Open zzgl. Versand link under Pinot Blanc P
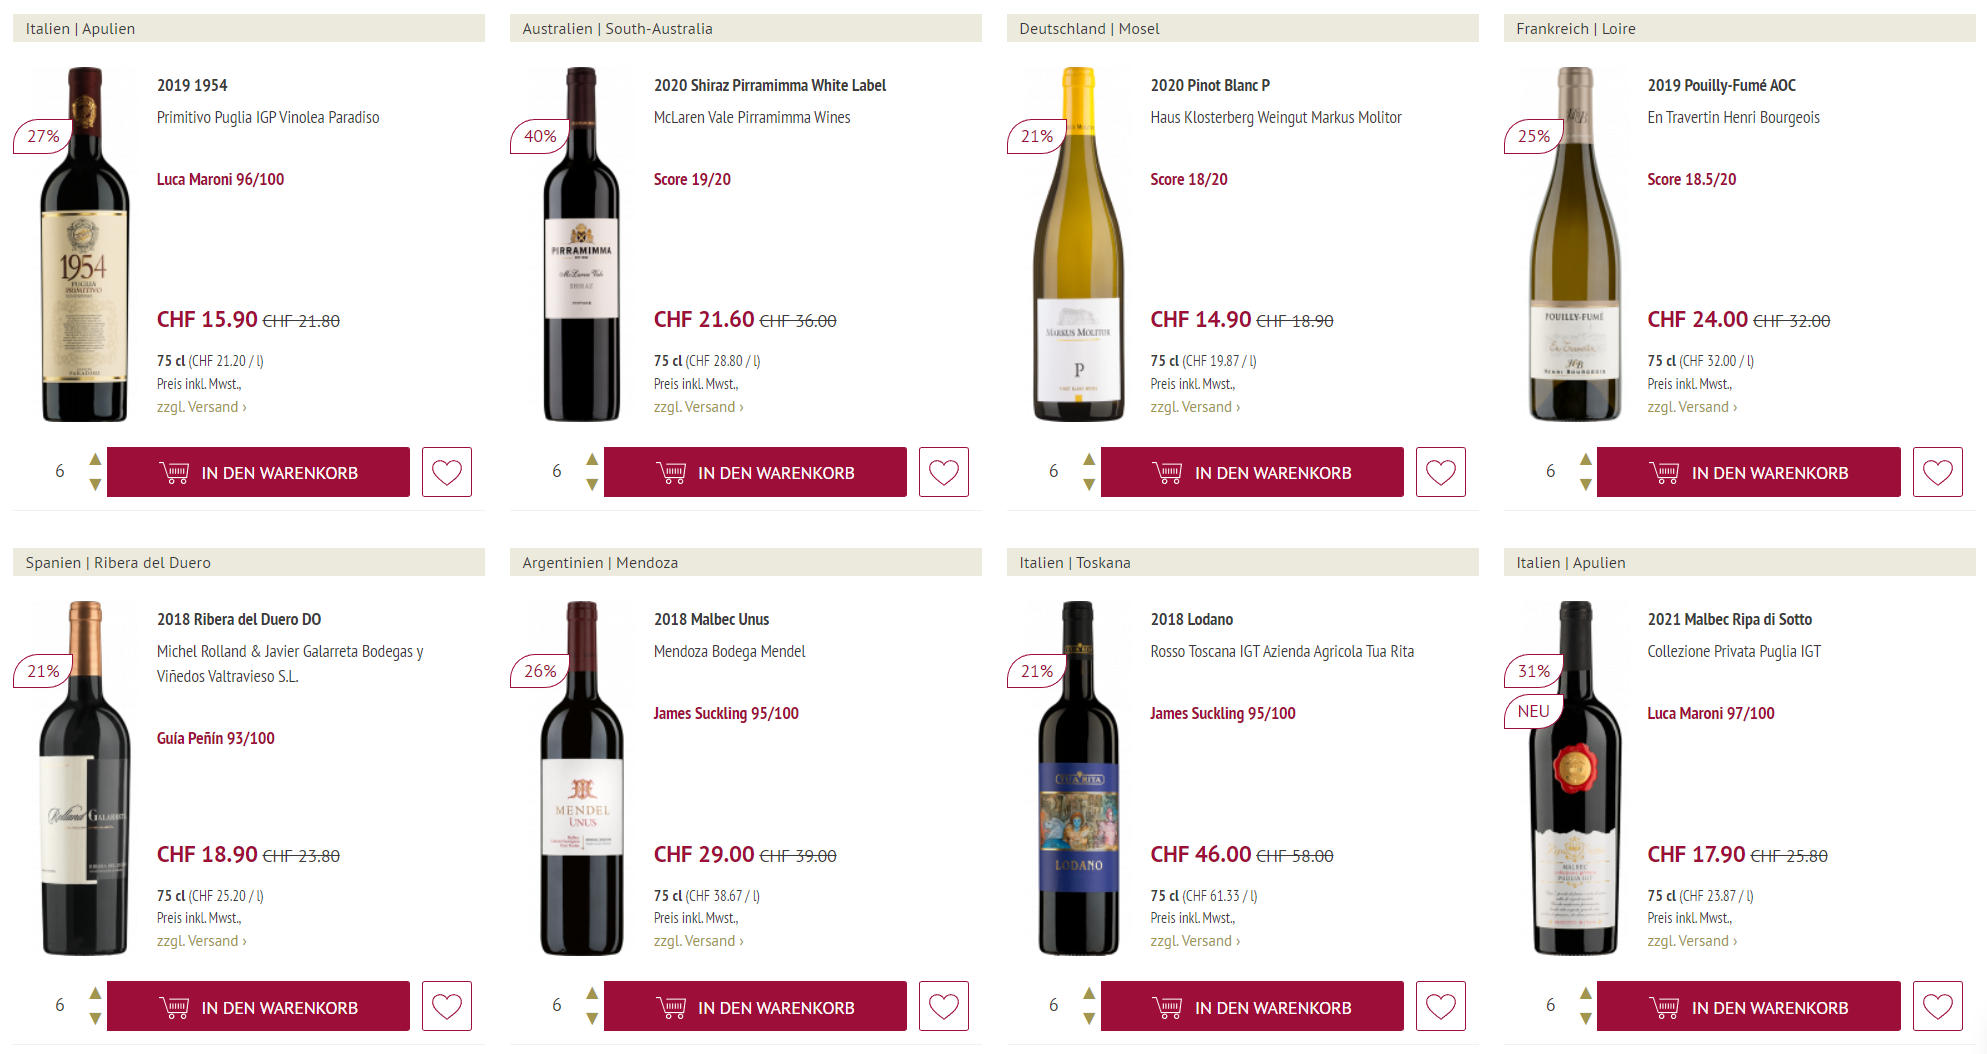The image size is (1987, 1054). (x=1194, y=407)
